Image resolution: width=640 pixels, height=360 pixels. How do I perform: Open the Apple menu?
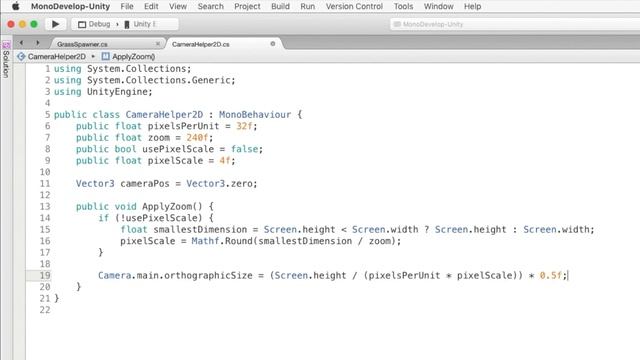coord(16,6)
